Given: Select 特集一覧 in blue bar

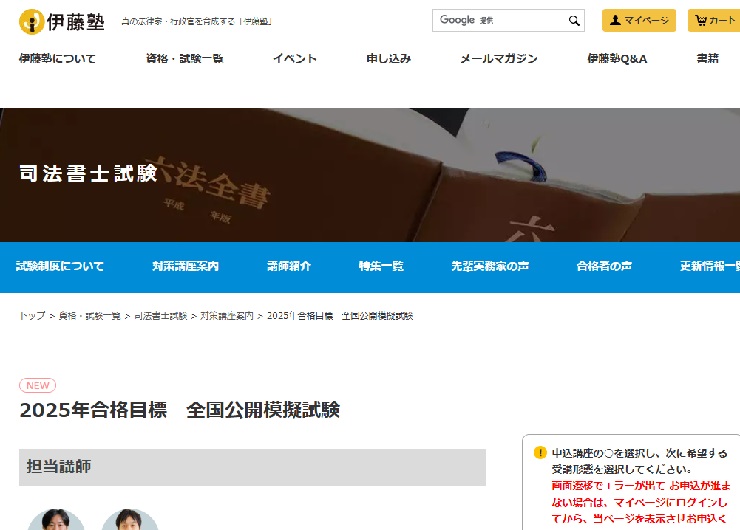Looking at the screenshot, I should [x=381, y=266].
